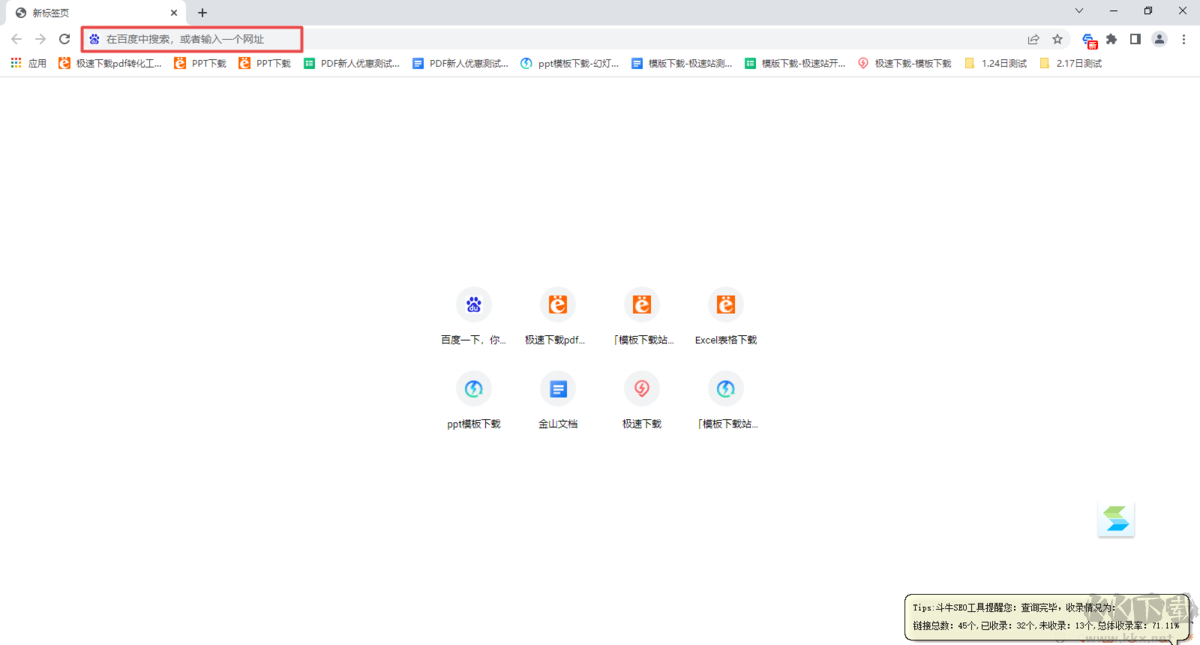Bookmark this tab with the star icon
The height and width of the screenshot is (645, 1200).
1057,39
